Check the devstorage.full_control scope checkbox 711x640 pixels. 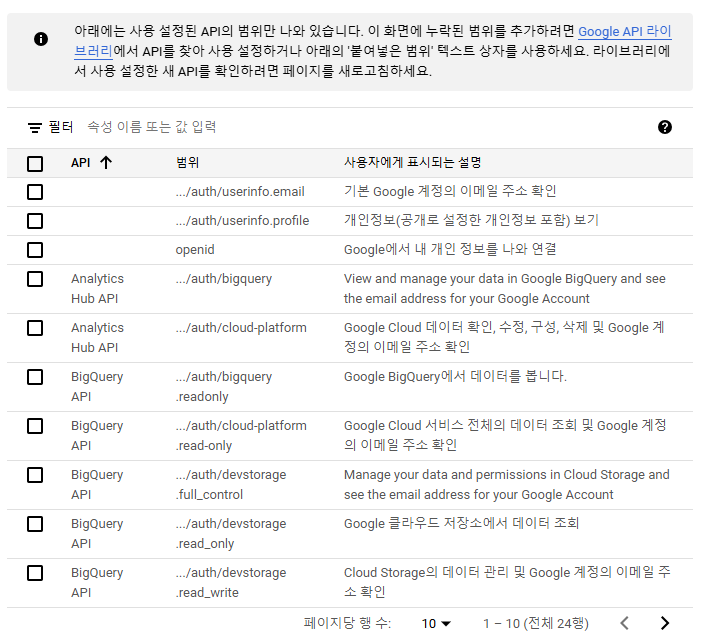pyautogui.click(x=35, y=475)
